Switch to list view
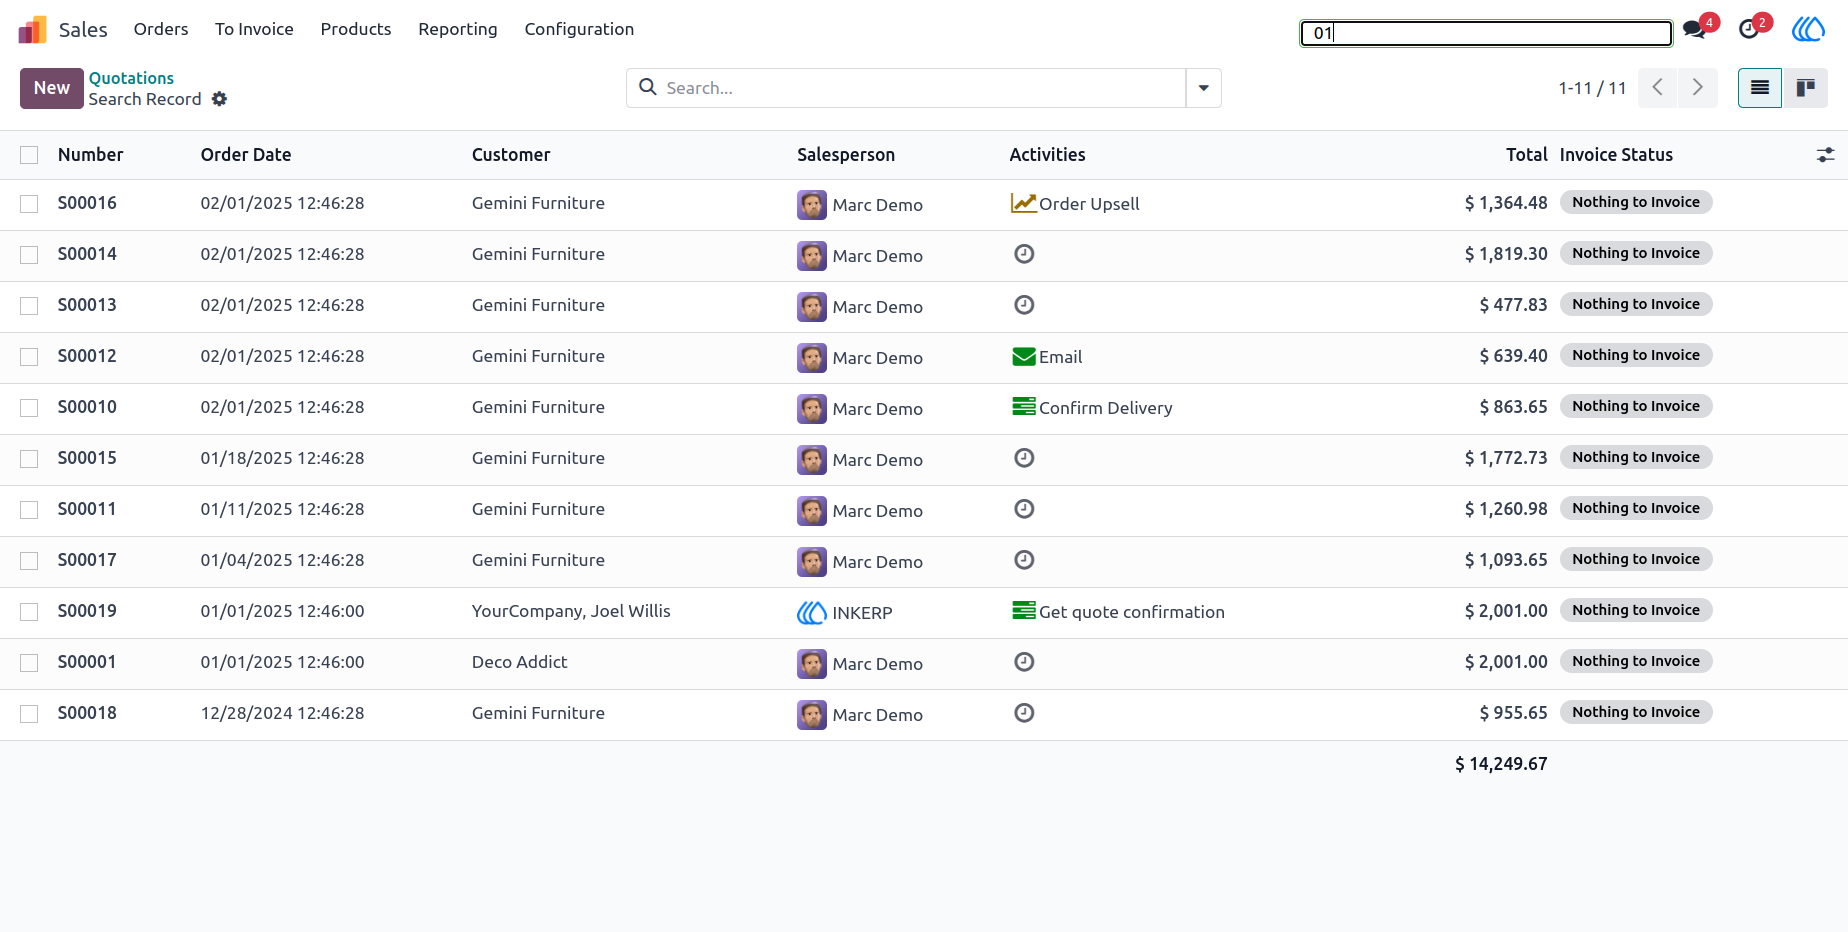The width and height of the screenshot is (1848, 932). [1760, 88]
